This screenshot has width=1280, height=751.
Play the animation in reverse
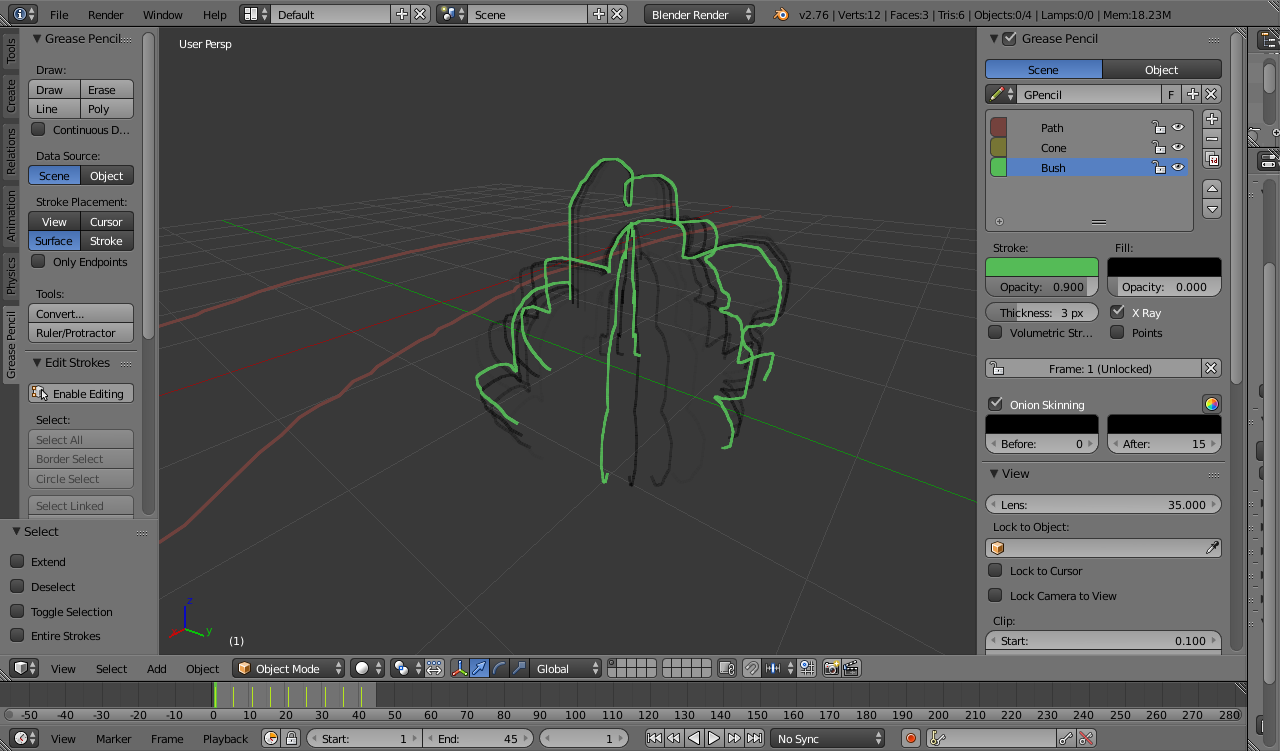(x=694, y=738)
